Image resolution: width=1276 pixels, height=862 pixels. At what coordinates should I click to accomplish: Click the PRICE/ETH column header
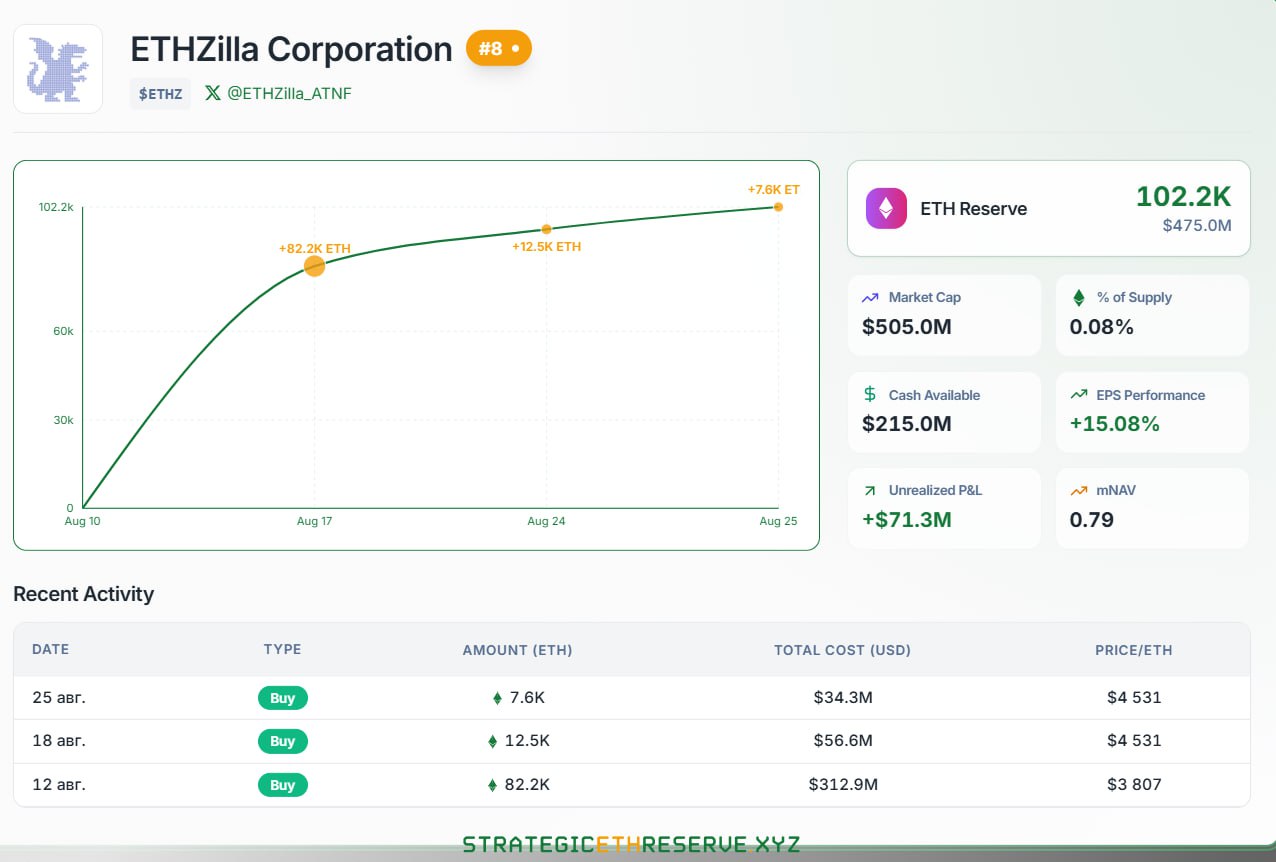(1133, 650)
